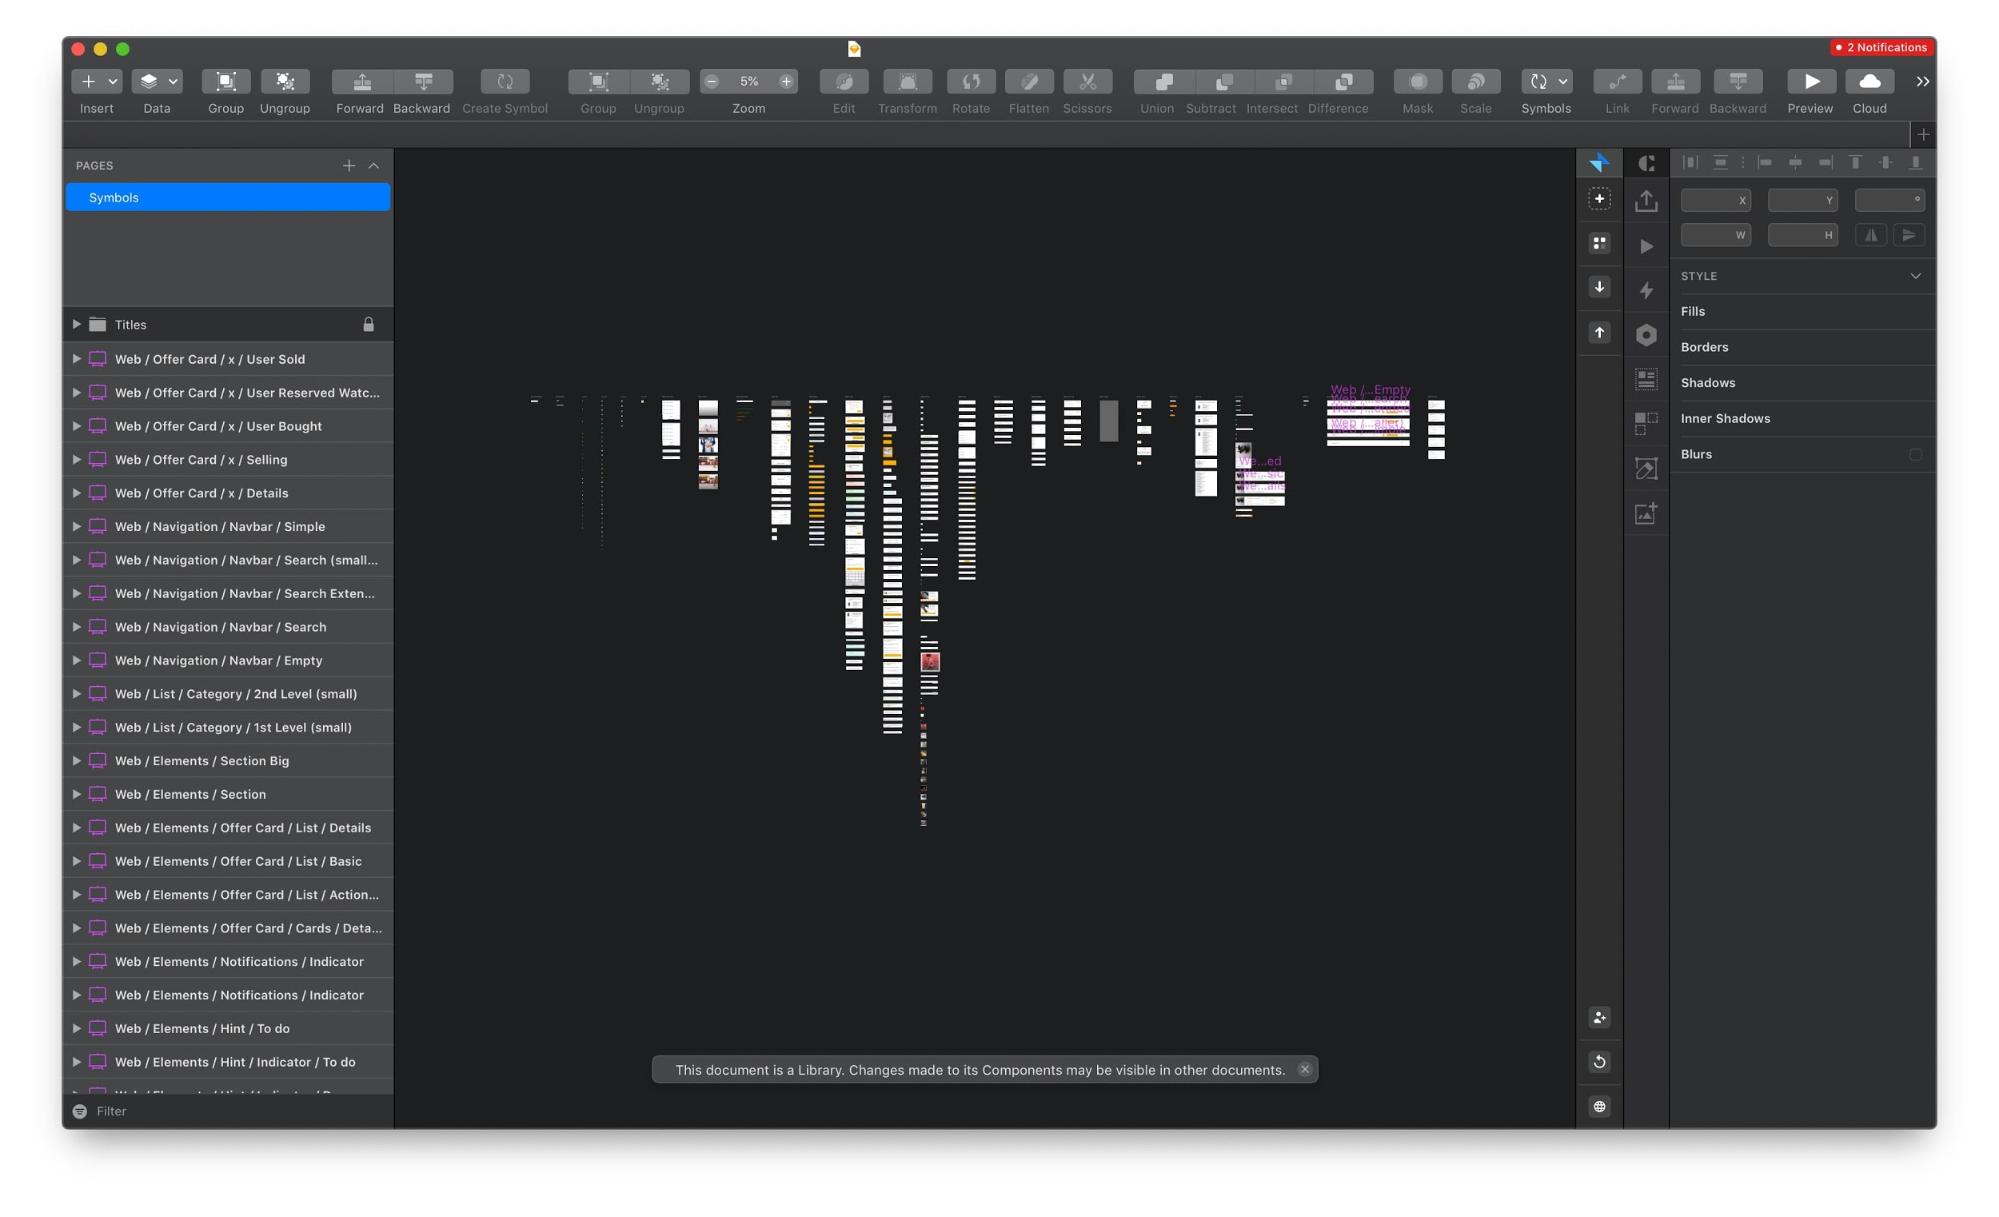Select Web / Navigation / Navbar / Empty layer
The image size is (1999, 1217).
(218, 661)
